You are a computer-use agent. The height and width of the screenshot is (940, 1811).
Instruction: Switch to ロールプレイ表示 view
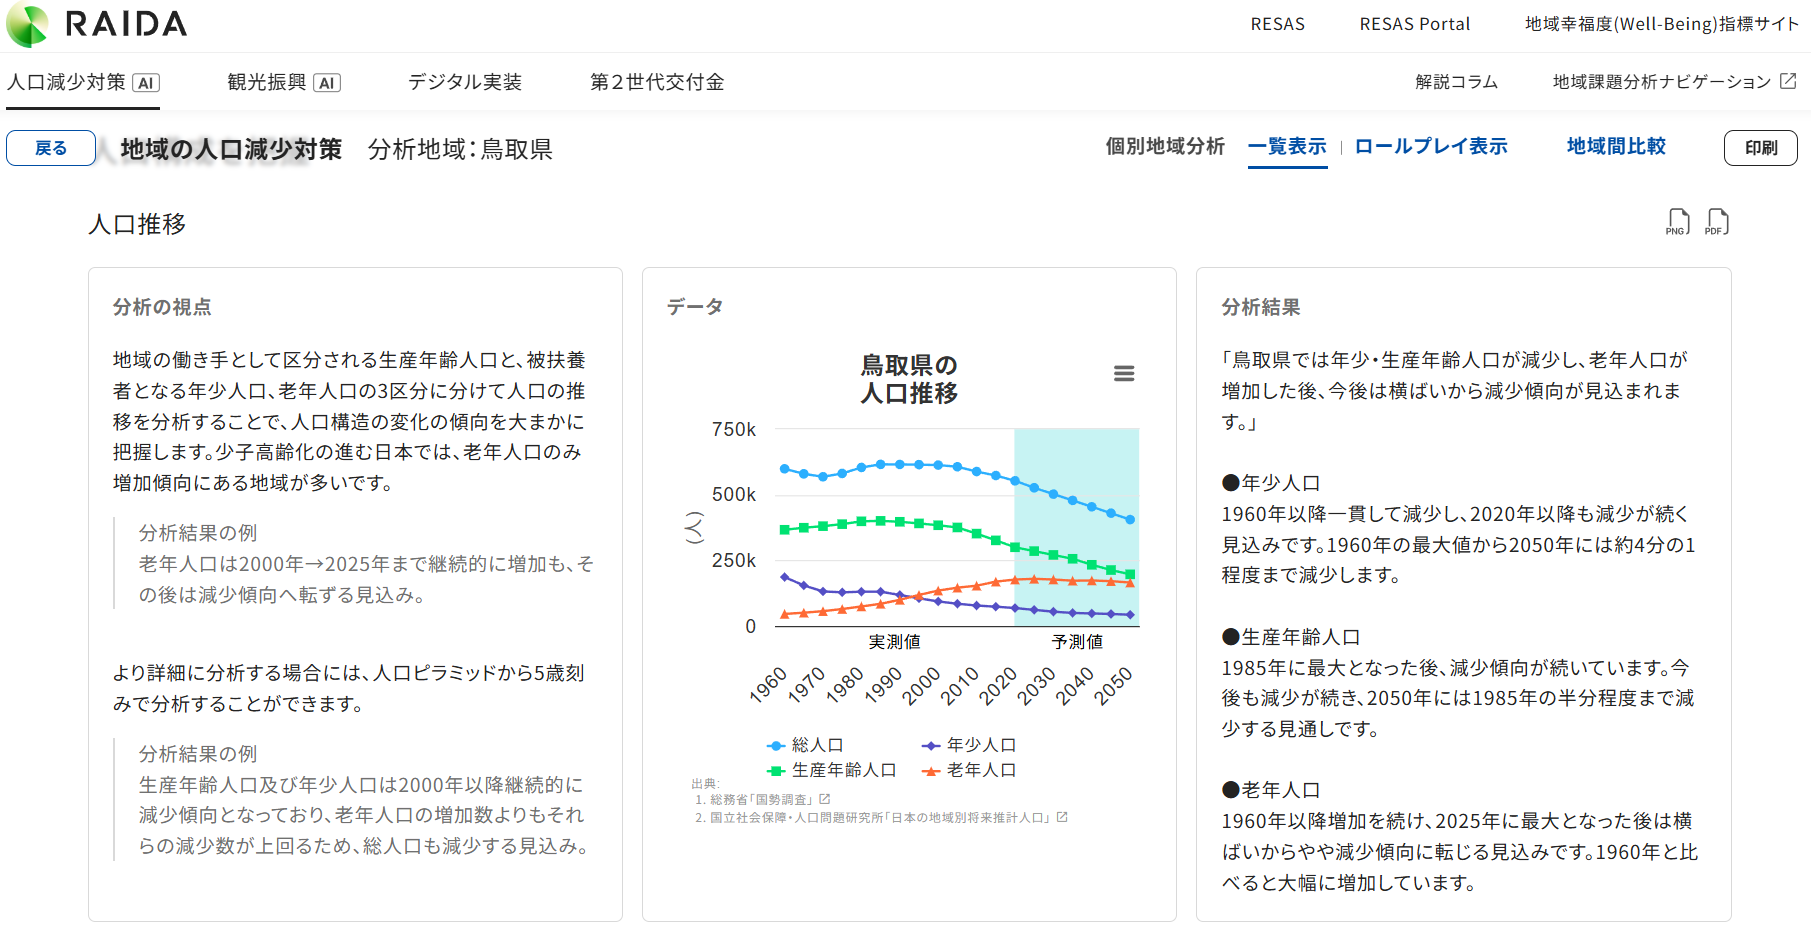pos(1430,147)
